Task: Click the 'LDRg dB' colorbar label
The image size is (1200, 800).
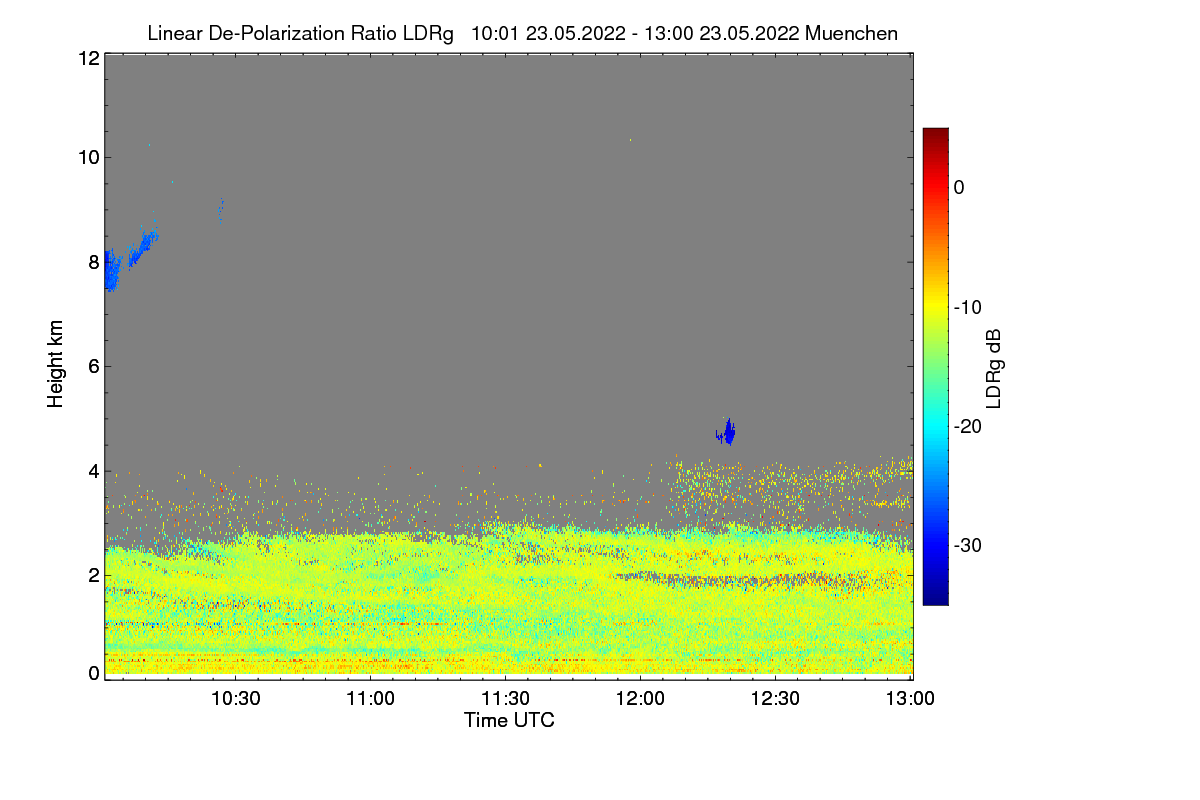Action: [994, 368]
